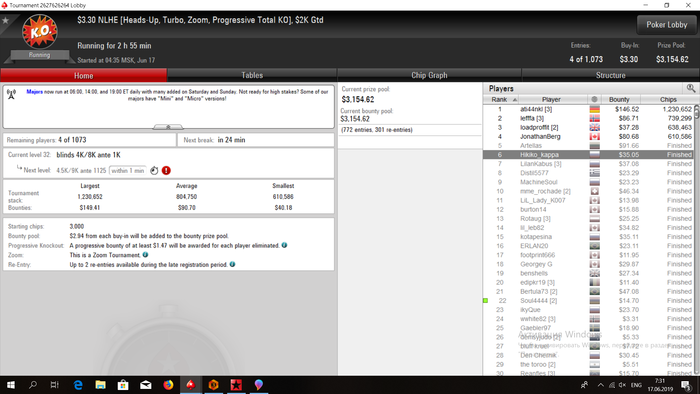Switch to PokerStars red spade taskbar icon
This screenshot has width=700, height=394.
191,385
